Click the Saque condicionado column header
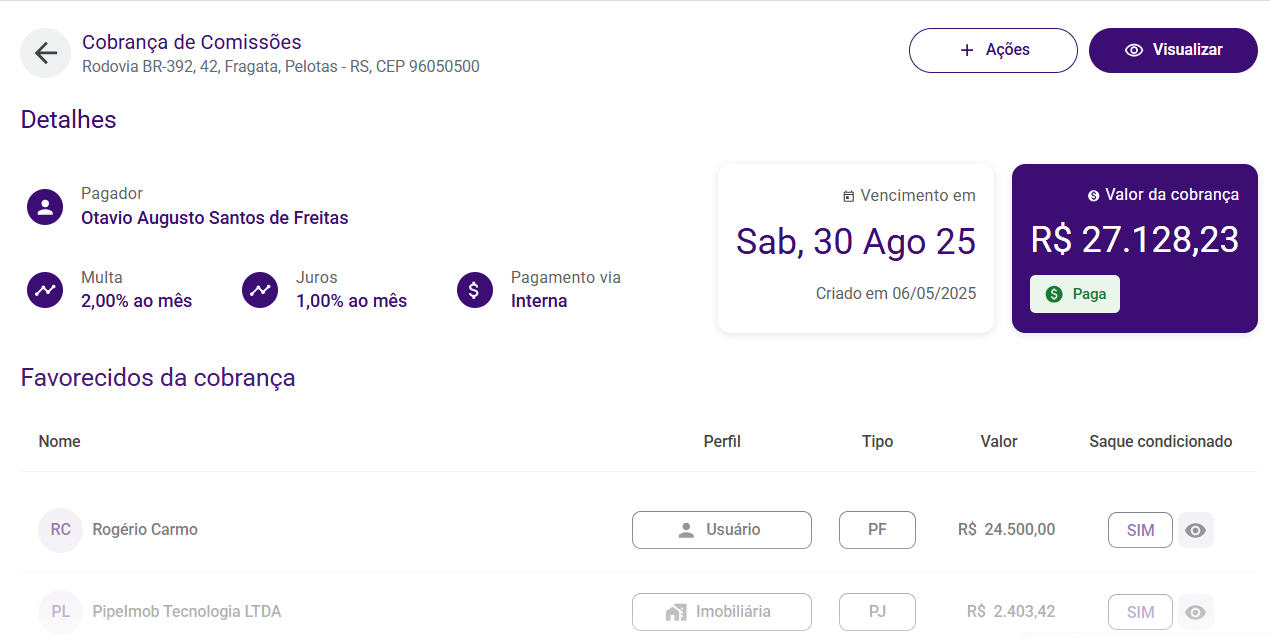The image size is (1270, 639). coord(1160,441)
